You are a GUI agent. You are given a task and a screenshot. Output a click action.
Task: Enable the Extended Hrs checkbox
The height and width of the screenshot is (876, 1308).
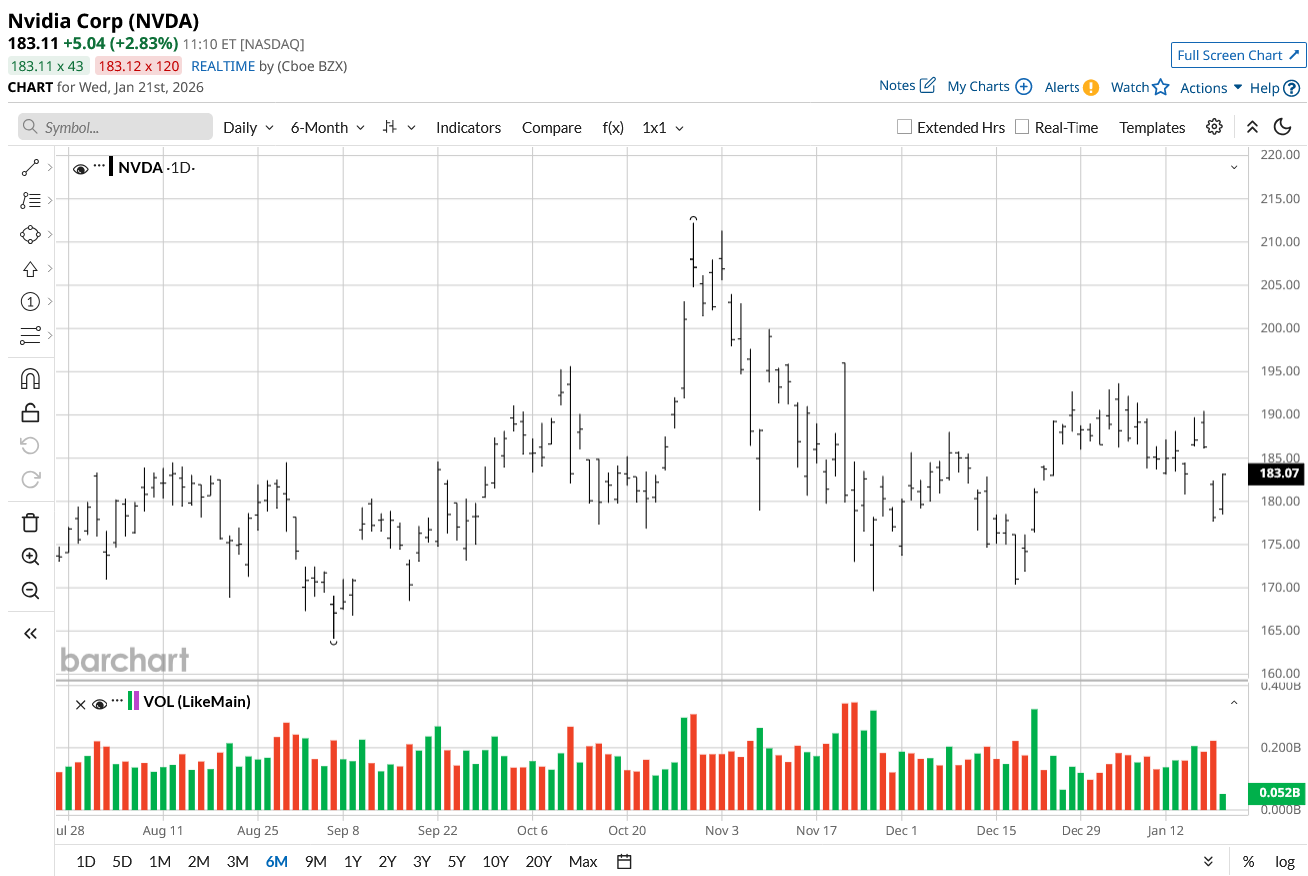904,127
